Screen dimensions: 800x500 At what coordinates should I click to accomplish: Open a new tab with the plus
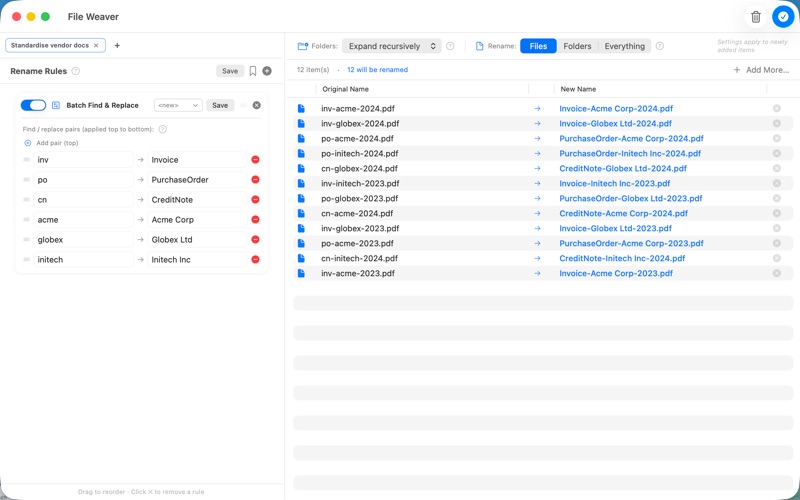117,45
